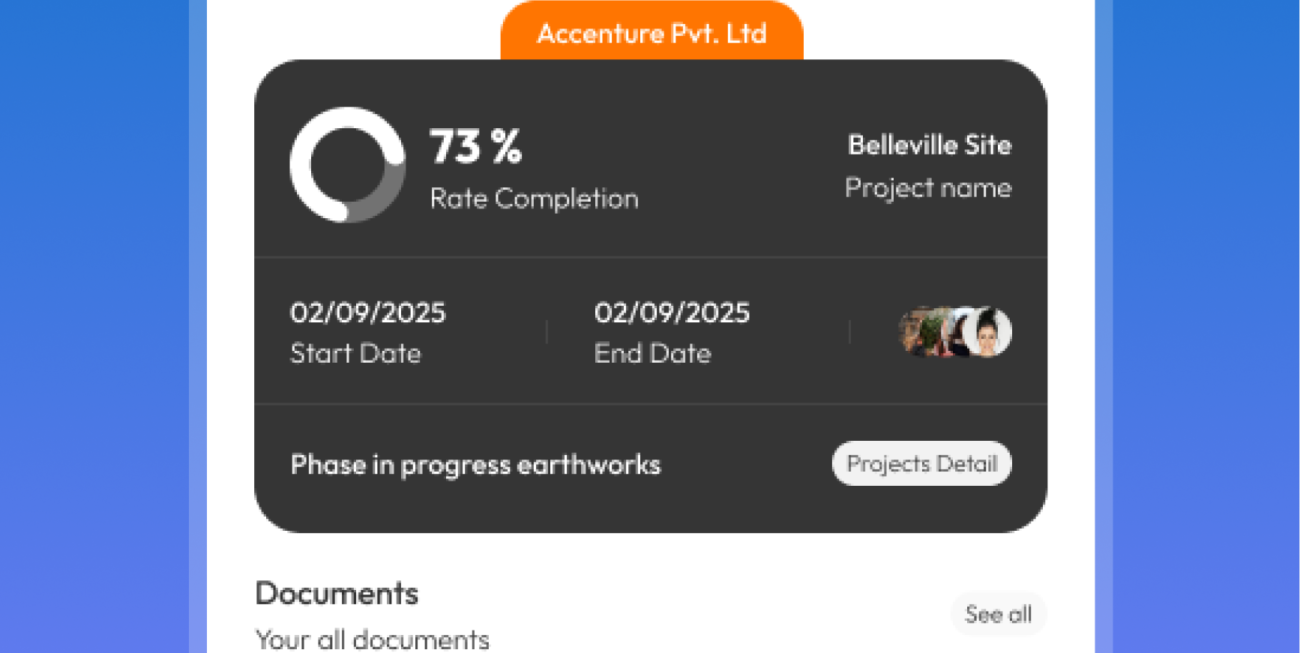Image resolution: width=1300 pixels, height=653 pixels.
Task: Select the Accenture Pvt. Ltd tab
Action: 651,34
